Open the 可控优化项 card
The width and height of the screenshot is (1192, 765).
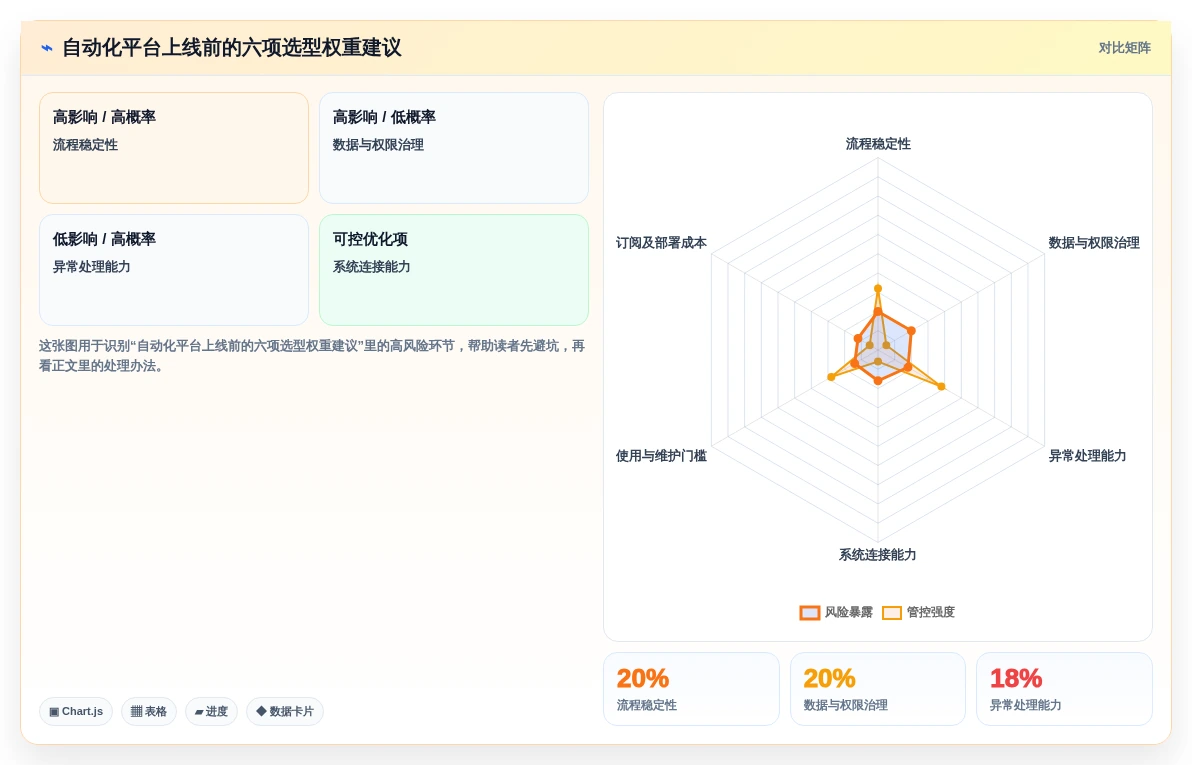click(x=454, y=270)
